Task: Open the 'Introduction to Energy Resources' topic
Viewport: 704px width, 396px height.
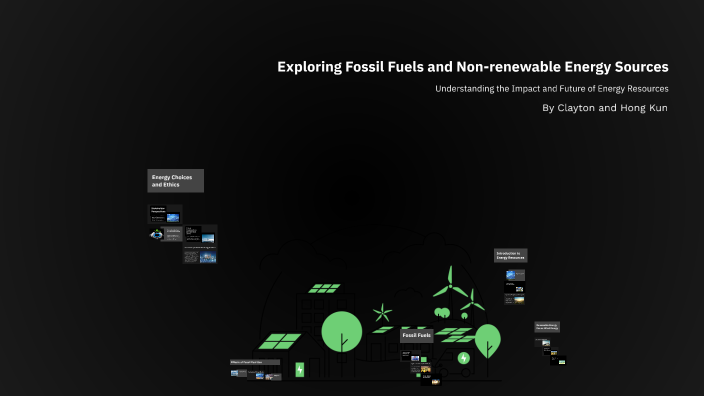Action: click(510, 255)
